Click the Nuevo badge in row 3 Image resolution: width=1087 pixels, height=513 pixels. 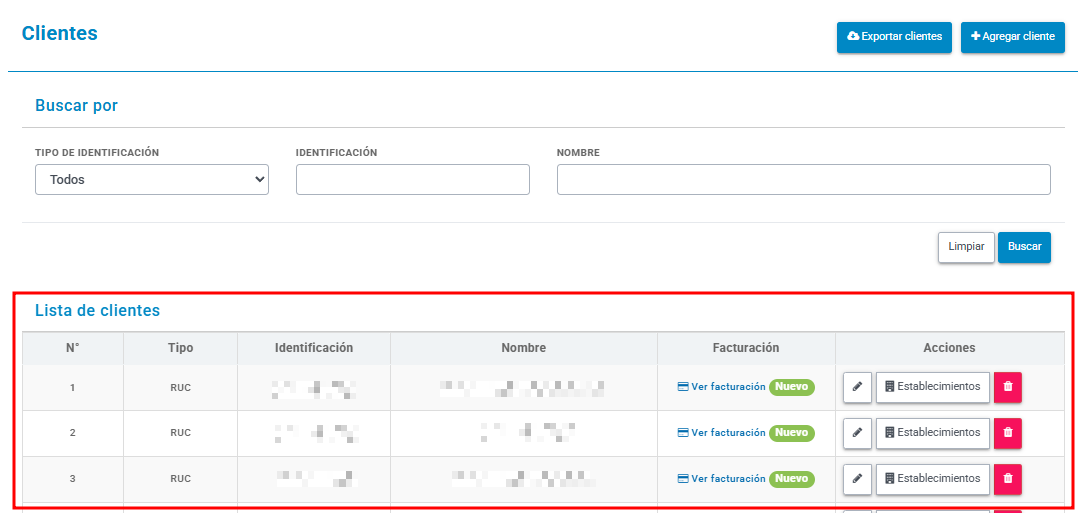tap(792, 478)
